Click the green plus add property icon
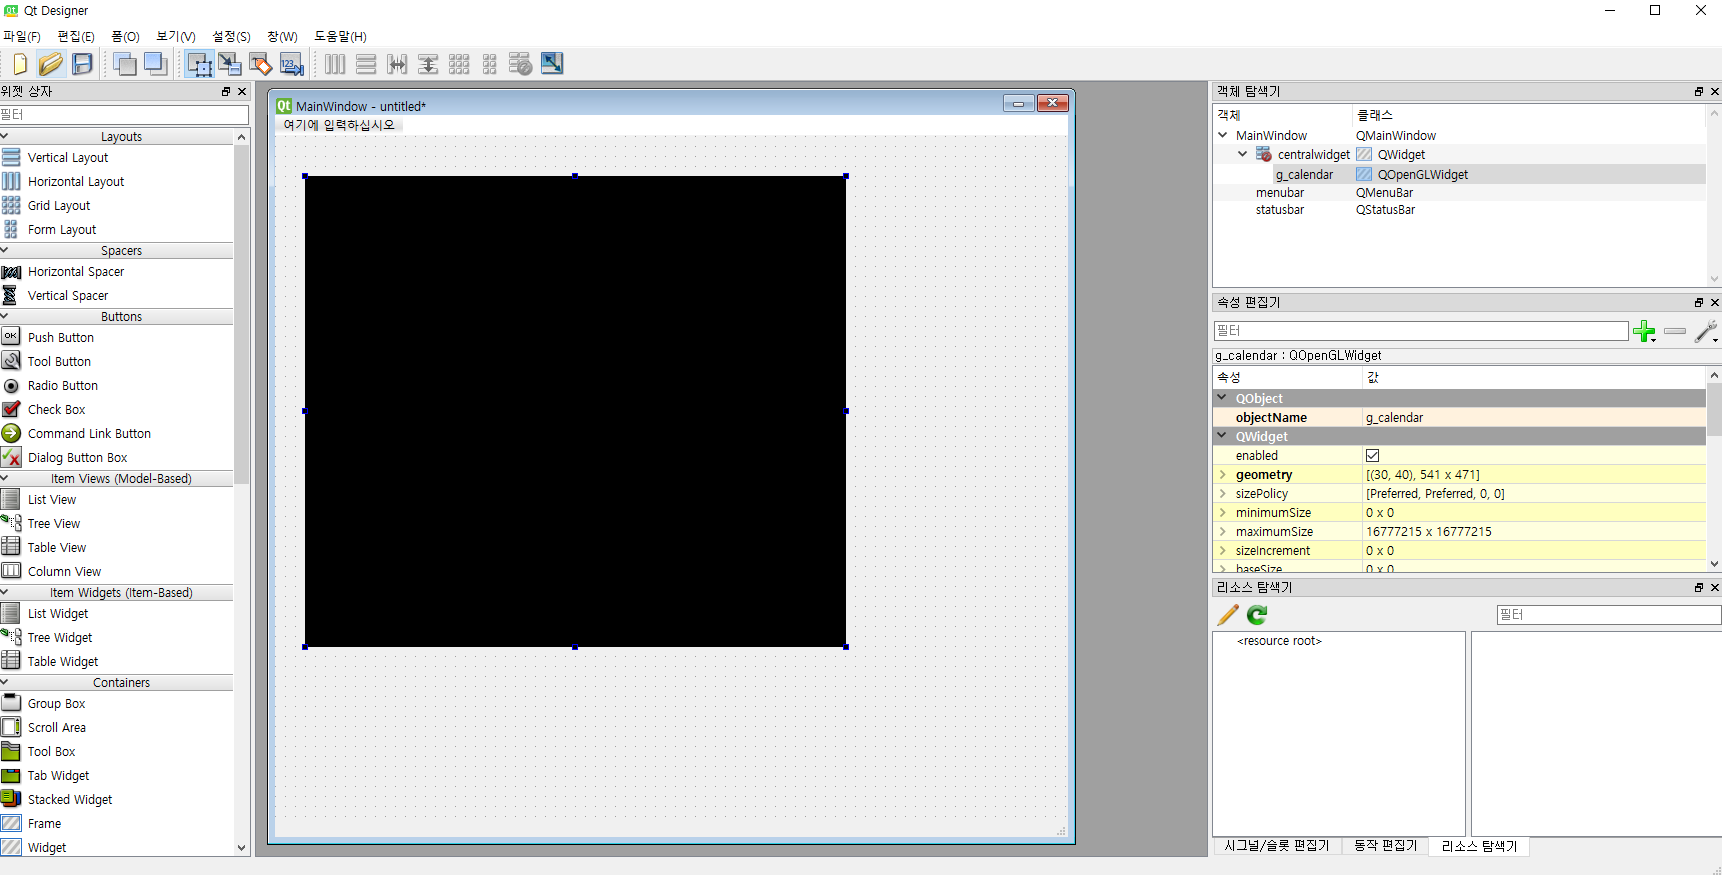Image resolution: width=1722 pixels, height=875 pixels. click(1644, 331)
